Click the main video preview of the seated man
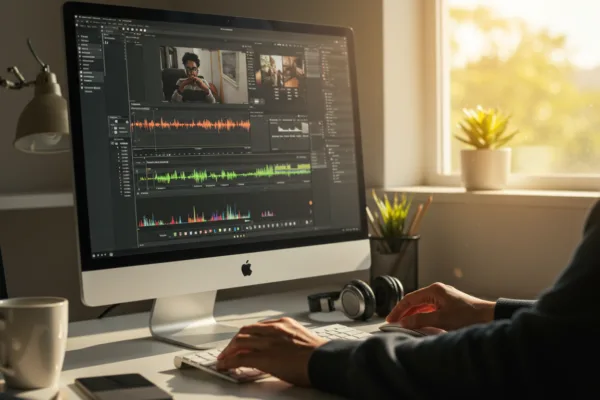600x400 pixels. pyautogui.click(x=204, y=75)
